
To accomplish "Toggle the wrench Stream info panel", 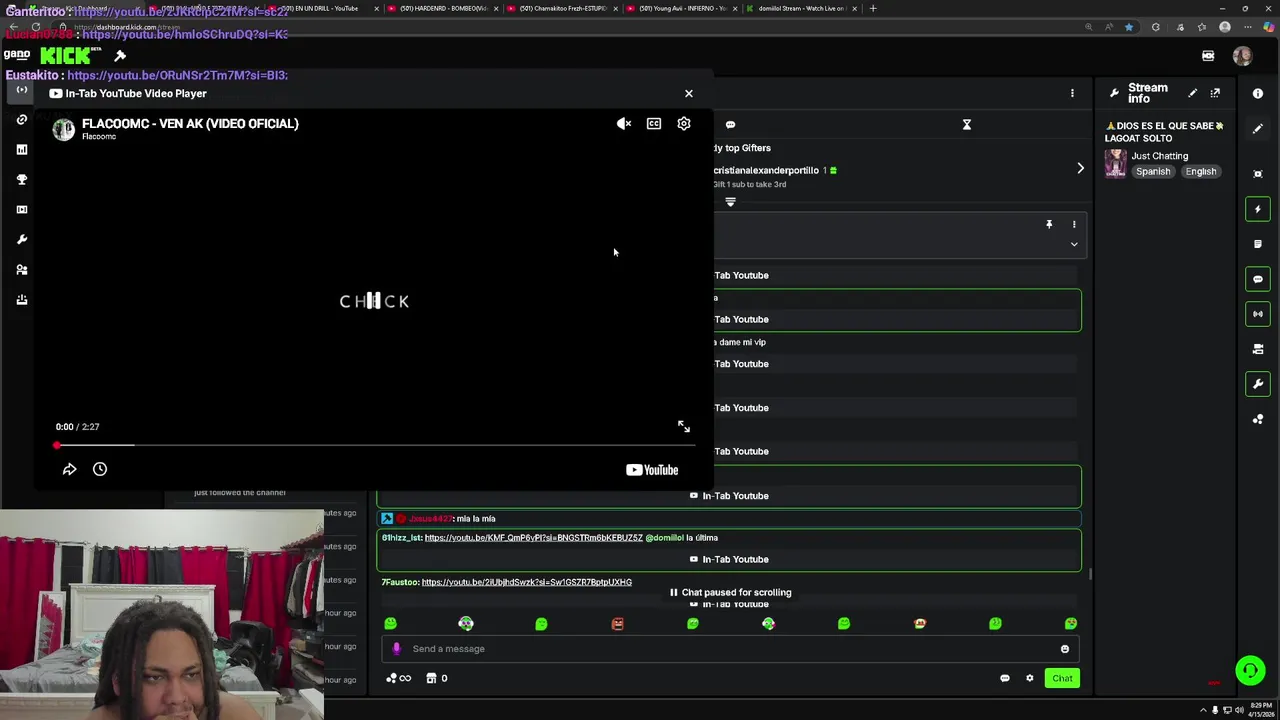I will click(1258, 384).
